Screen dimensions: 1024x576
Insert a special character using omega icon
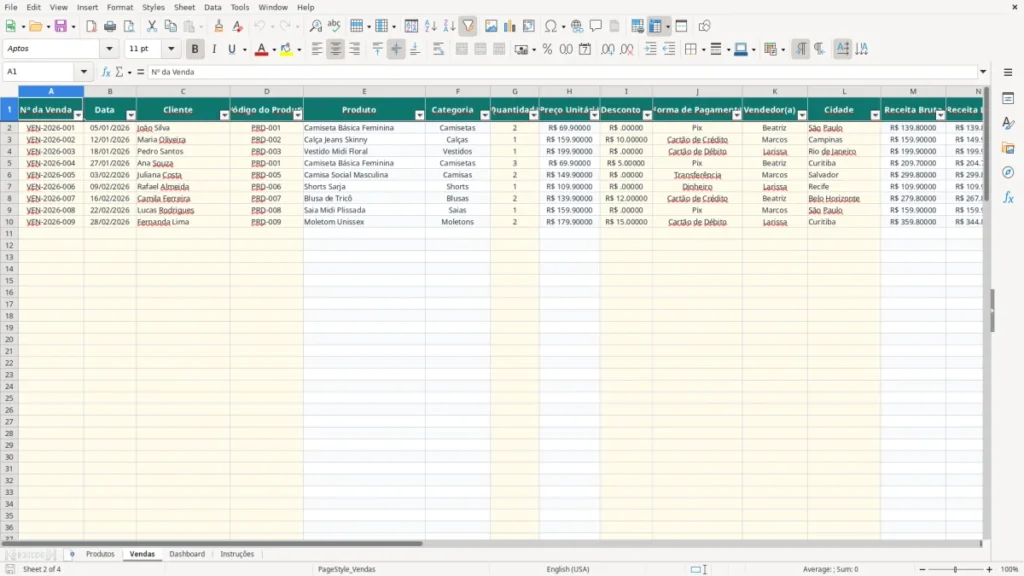pos(551,26)
